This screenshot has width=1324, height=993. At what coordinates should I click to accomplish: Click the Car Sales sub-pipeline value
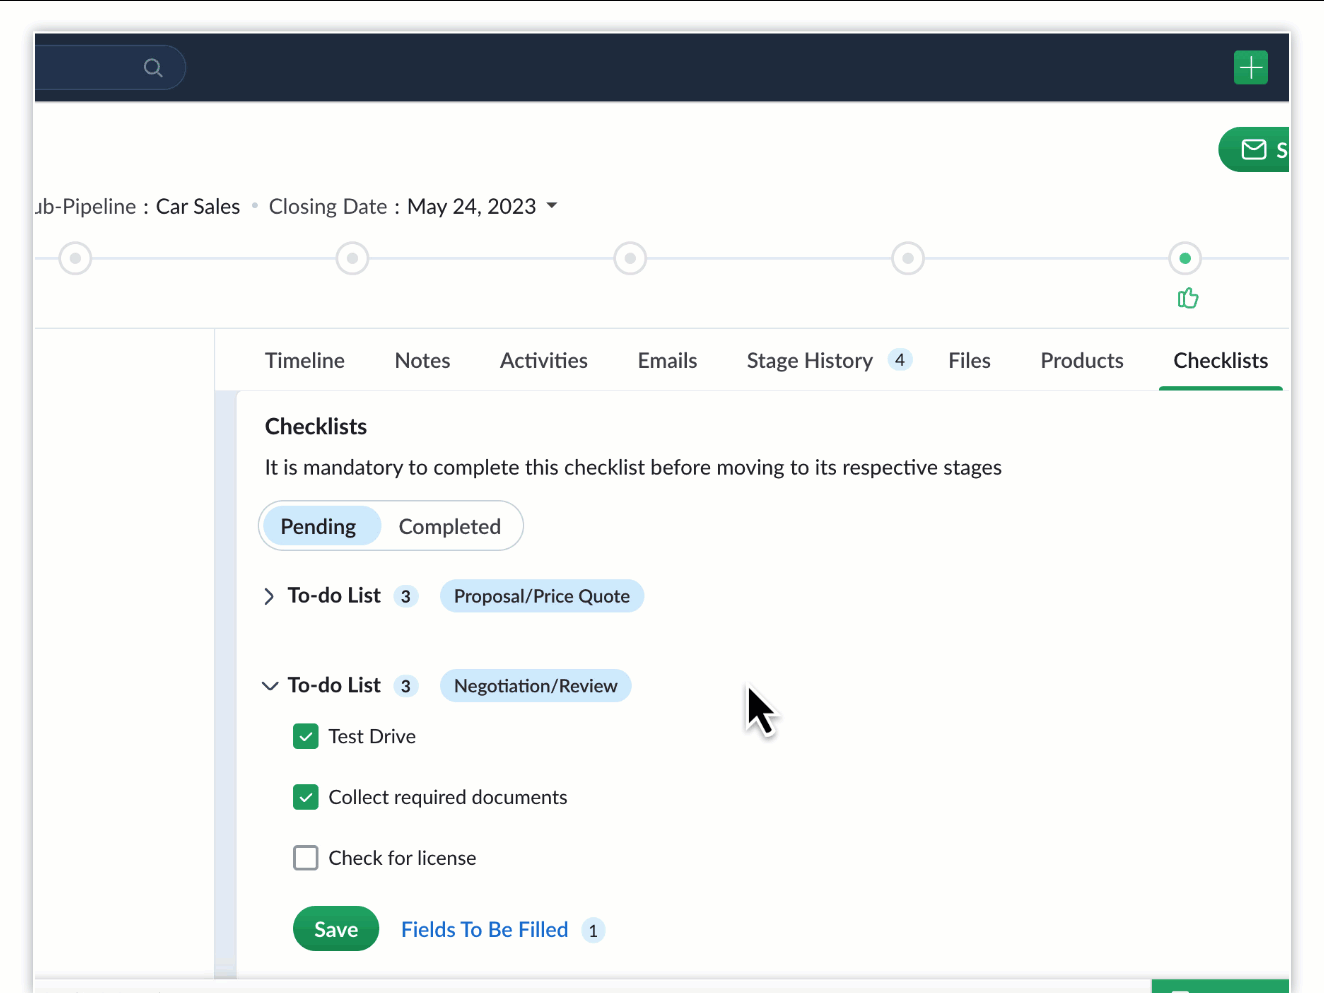click(x=198, y=206)
